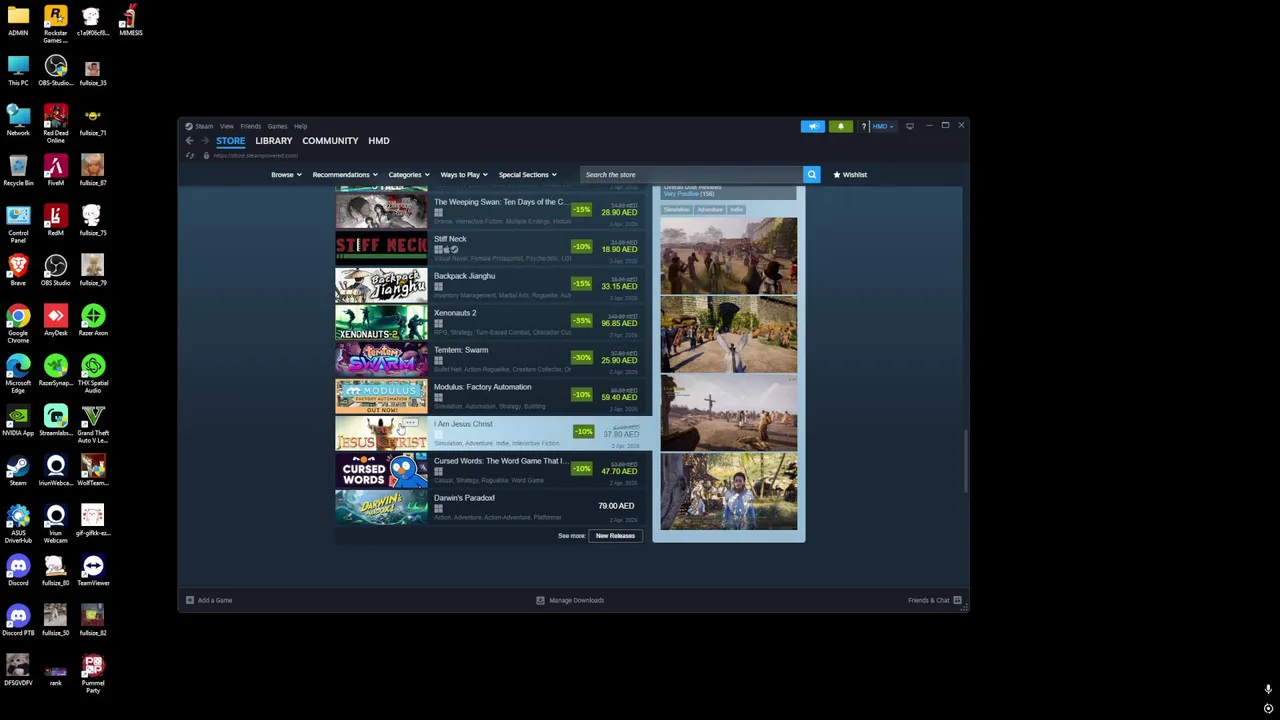1280x720 pixels.
Task: Select the Pummel Party desktop icon
Action: pos(93,674)
